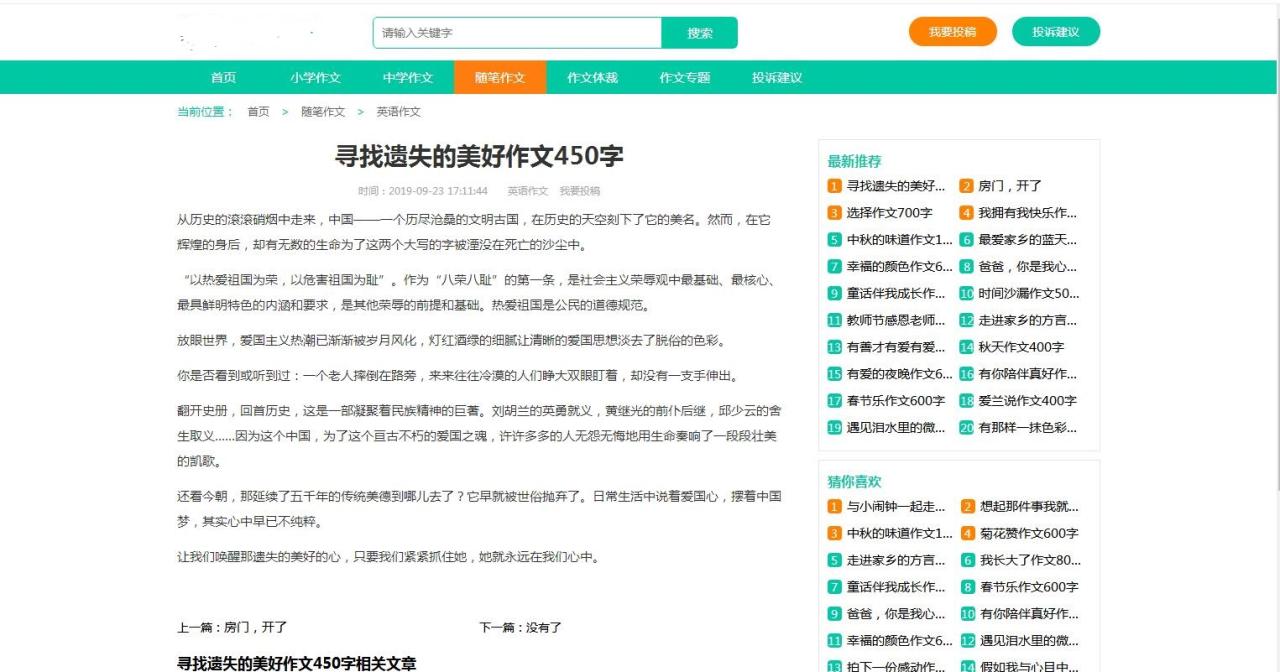Open 中秋的味道作文 in the 最新推荐 list
Viewport: 1280px width, 672px height.
tap(899, 240)
